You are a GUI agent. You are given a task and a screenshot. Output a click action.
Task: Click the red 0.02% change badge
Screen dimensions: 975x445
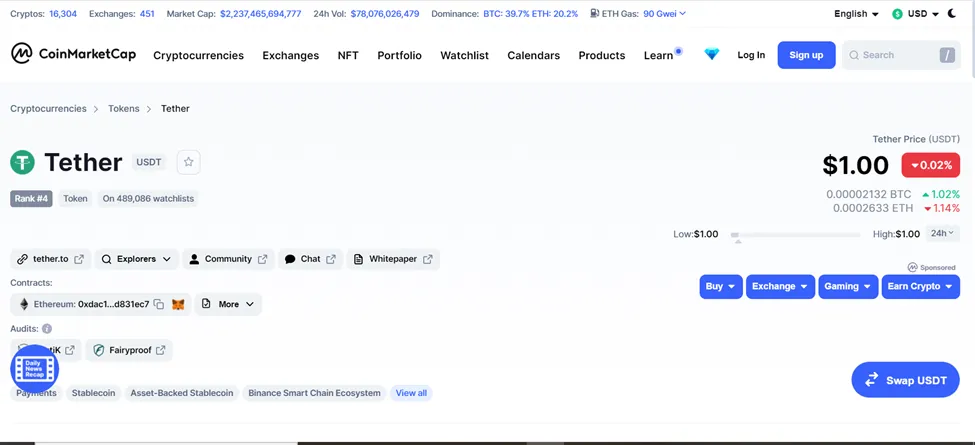931,165
